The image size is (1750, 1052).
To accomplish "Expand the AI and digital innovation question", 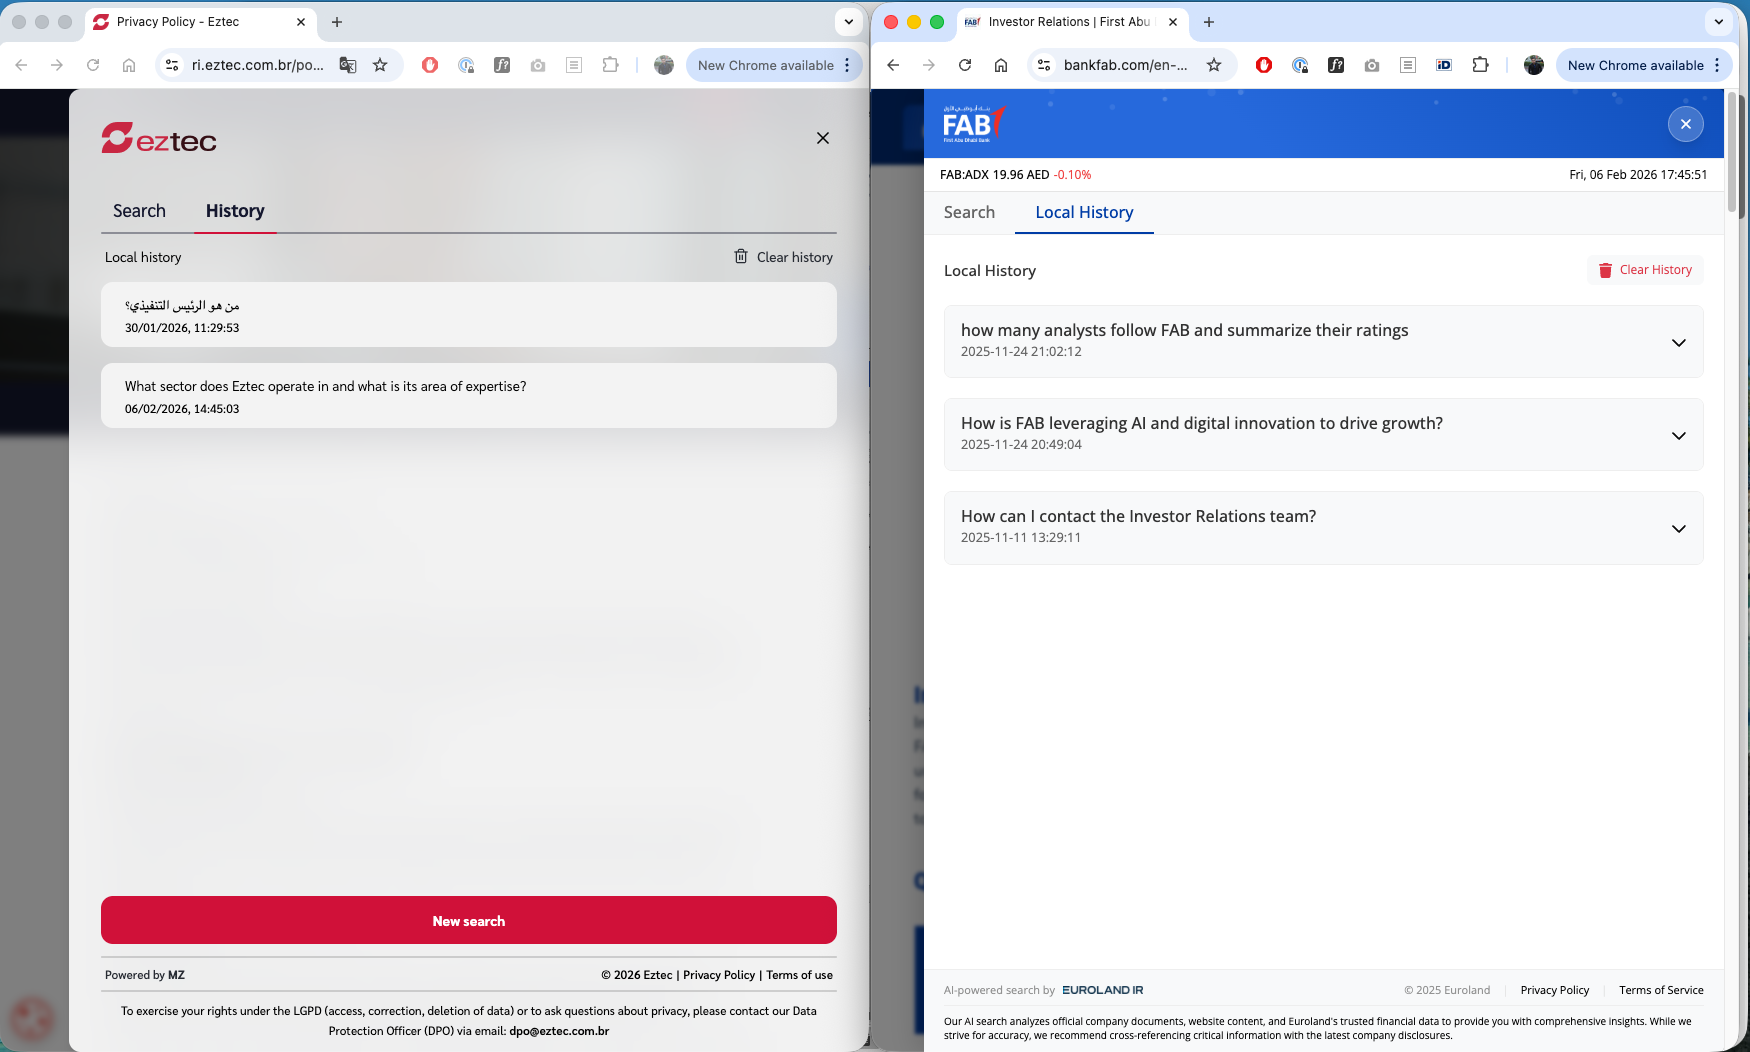I will coord(1678,435).
